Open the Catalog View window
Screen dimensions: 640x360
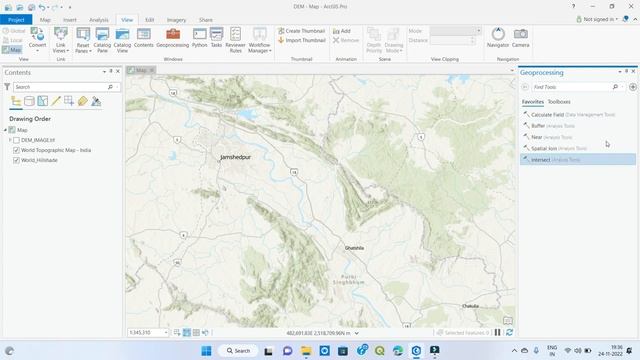point(122,40)
